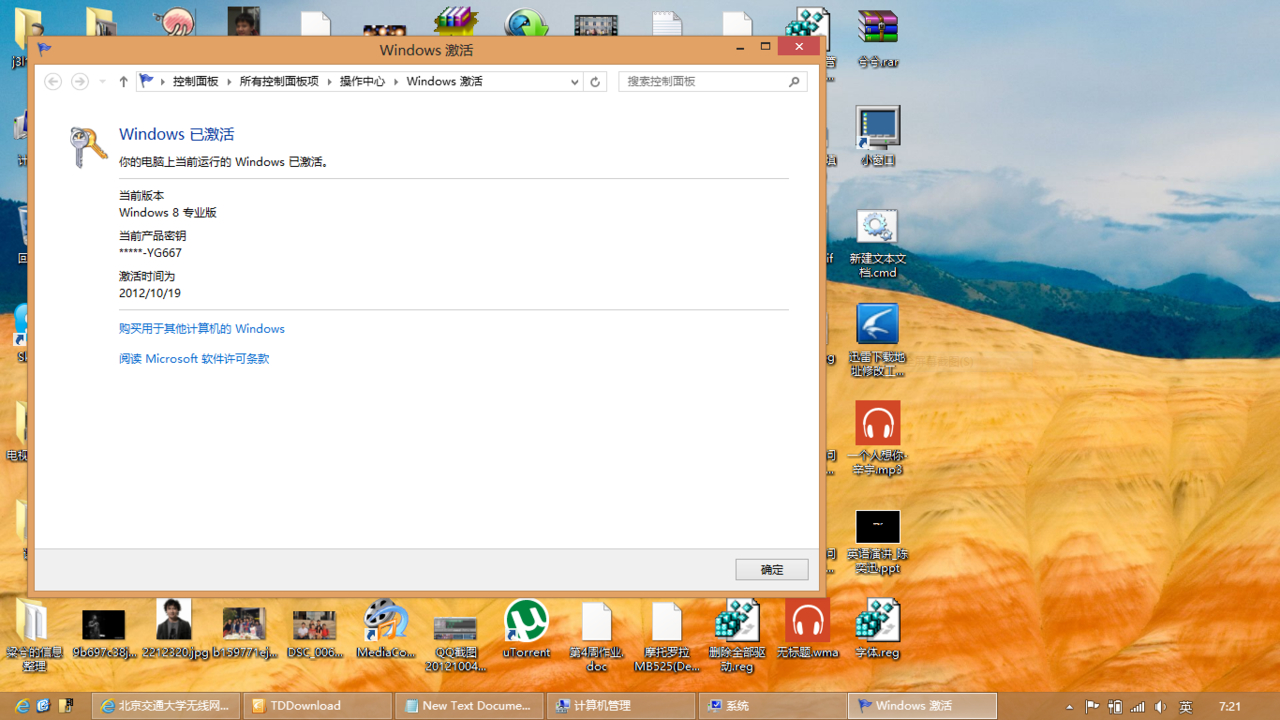The height and width of the screenshot is (720, 1280).
Task: Open 阅读 Microsoft 软件许可条款 link
Action: [194, 359]
